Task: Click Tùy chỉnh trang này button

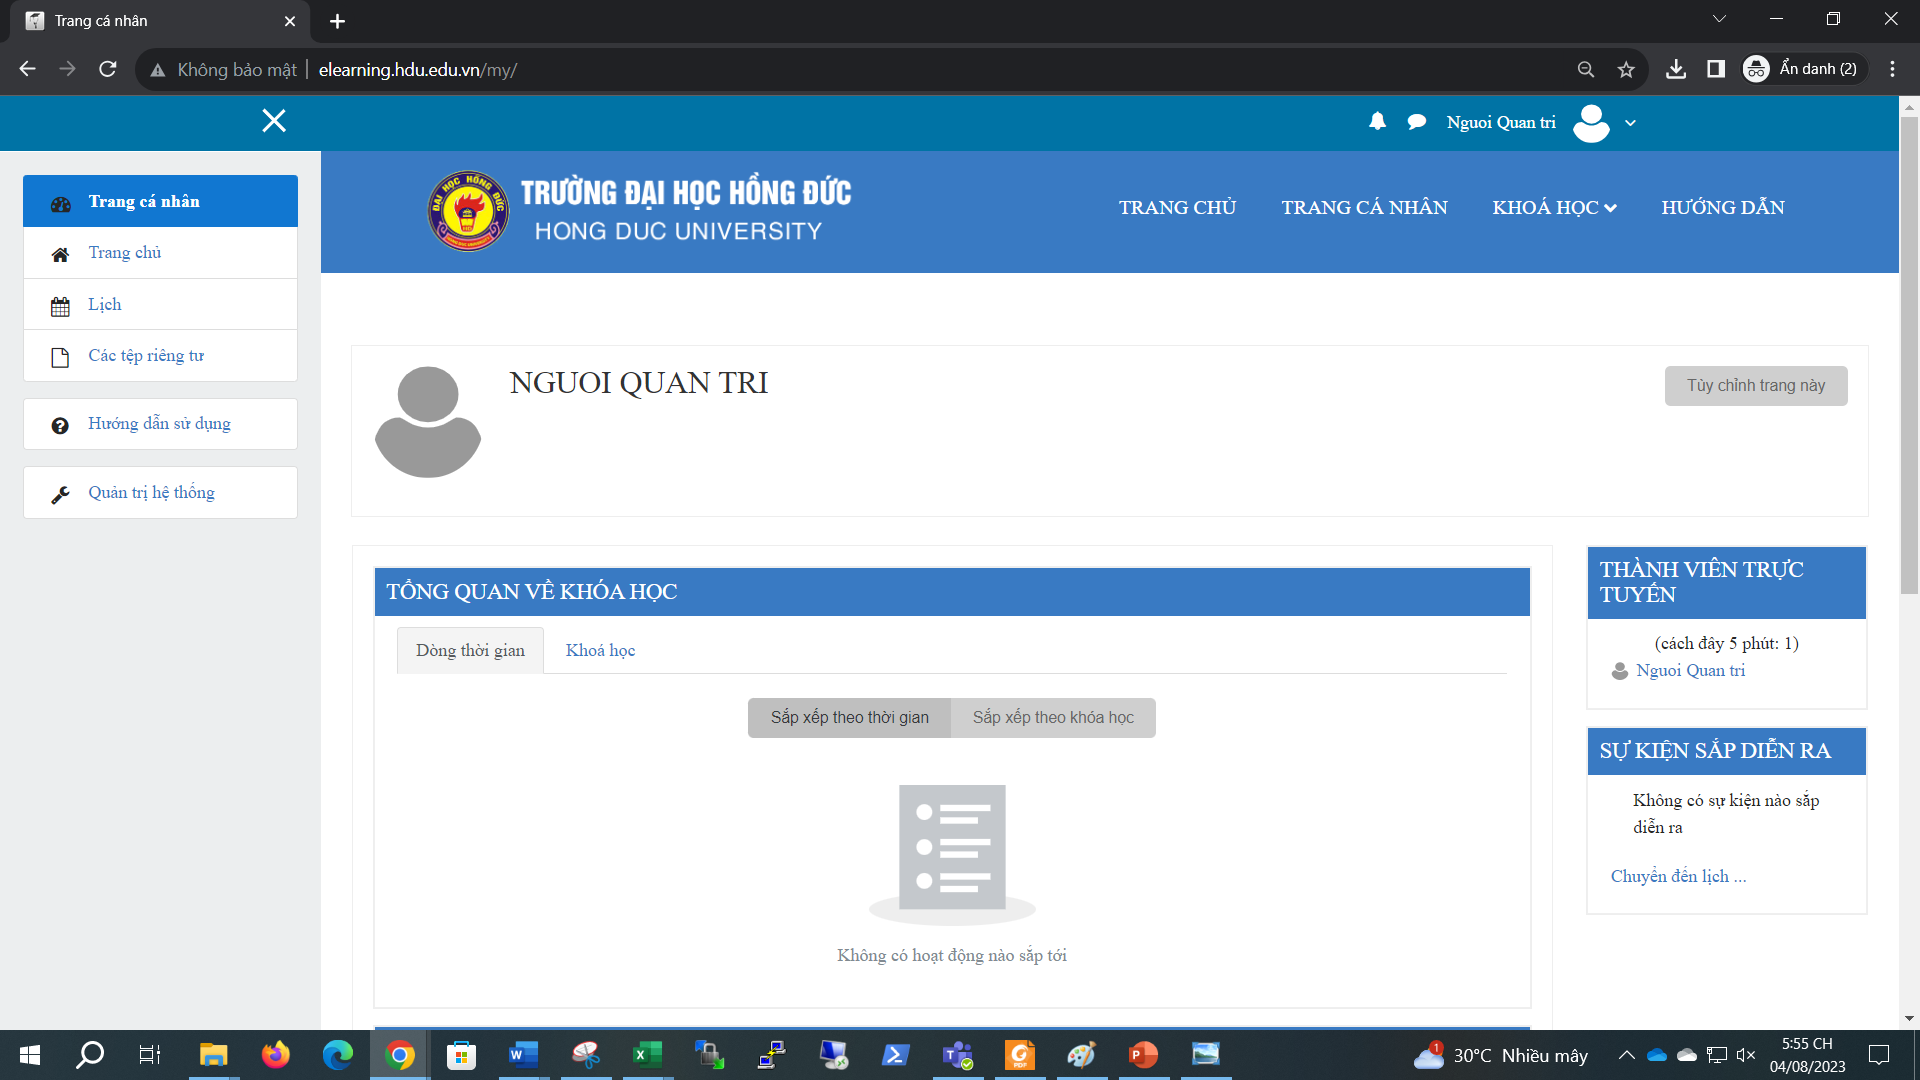Action: (1756, 386)
